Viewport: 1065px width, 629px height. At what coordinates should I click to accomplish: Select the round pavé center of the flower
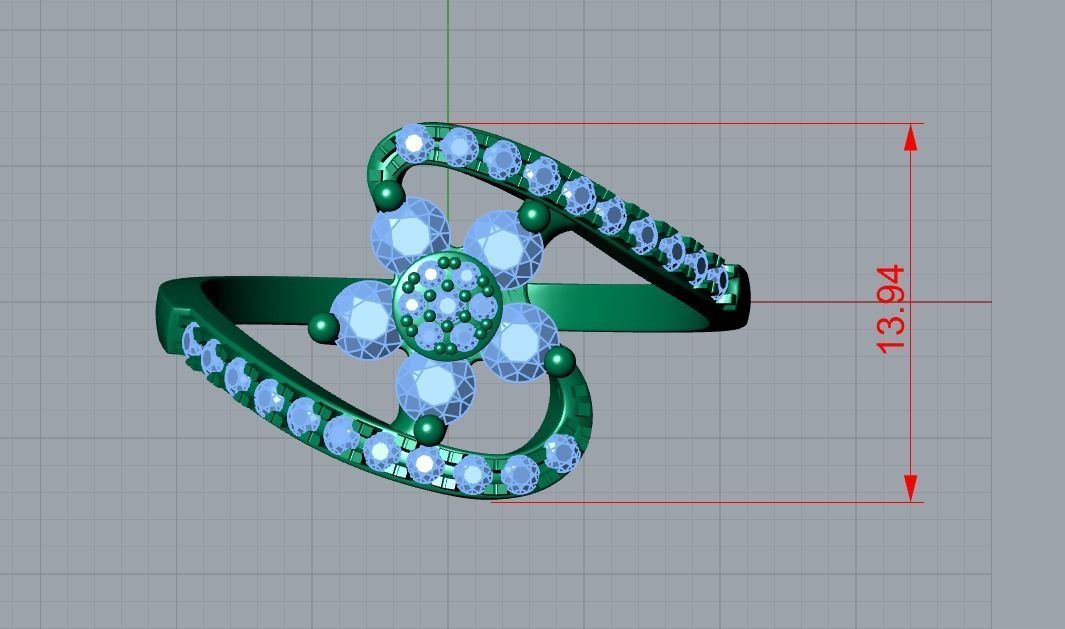[x=448, y=305]
